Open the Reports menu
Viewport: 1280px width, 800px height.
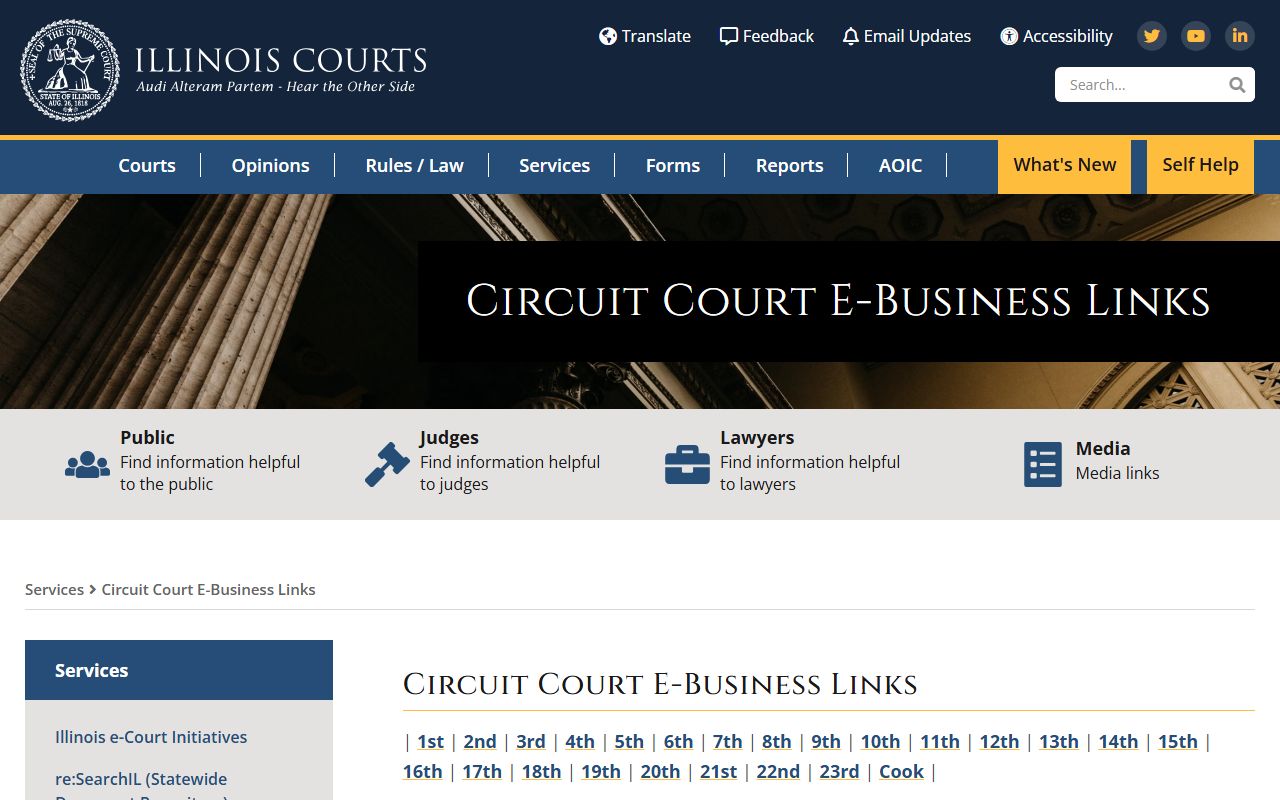pos(789,166)
